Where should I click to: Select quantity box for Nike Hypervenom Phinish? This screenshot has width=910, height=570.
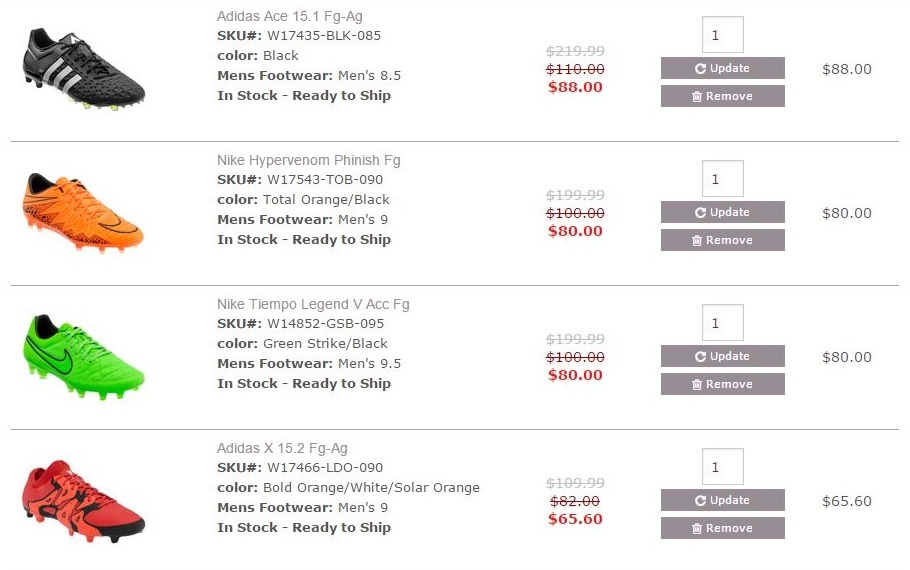[x=722, y=179]
